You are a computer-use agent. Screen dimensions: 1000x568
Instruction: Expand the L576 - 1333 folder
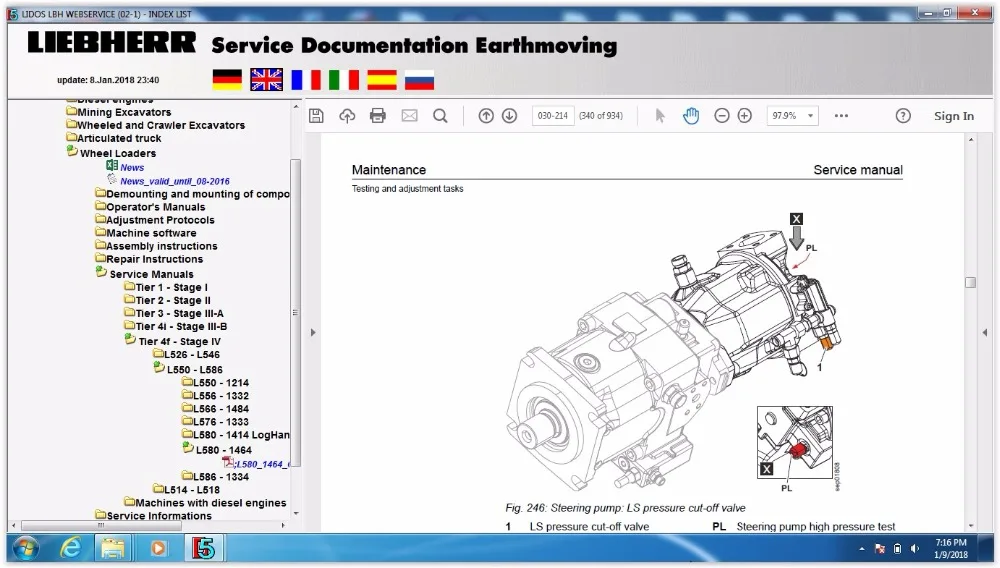click(216, 421)
